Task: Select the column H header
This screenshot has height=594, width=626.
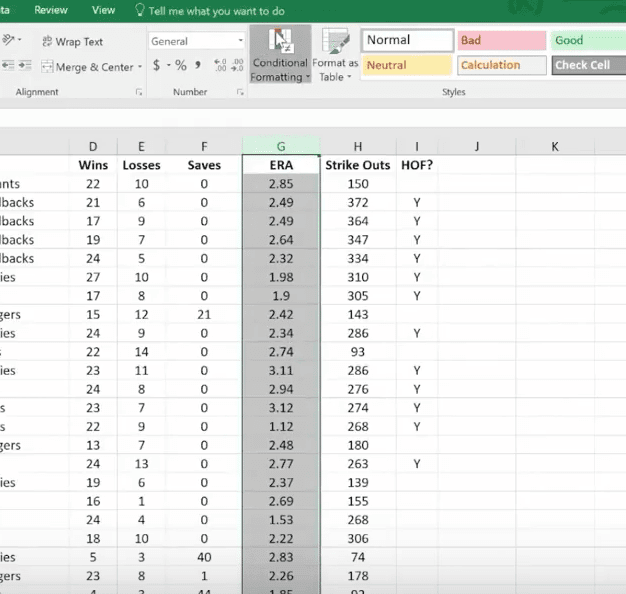Action: point(358,146)
